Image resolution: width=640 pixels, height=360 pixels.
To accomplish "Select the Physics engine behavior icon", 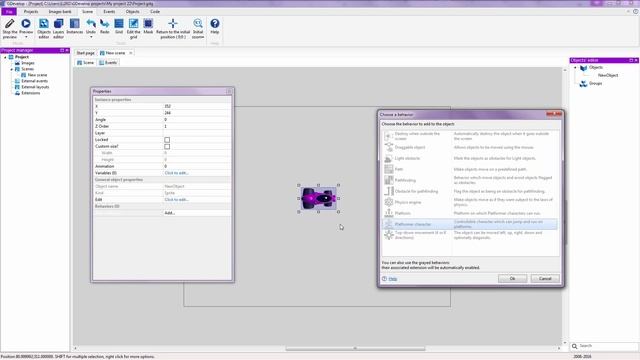I will [389, 202].
